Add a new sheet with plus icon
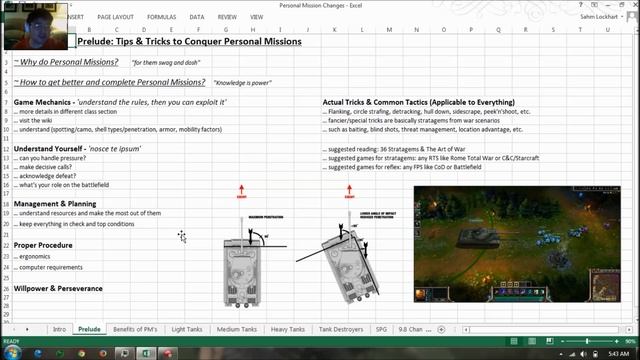 pyautogui.click(x=441, y=329)
